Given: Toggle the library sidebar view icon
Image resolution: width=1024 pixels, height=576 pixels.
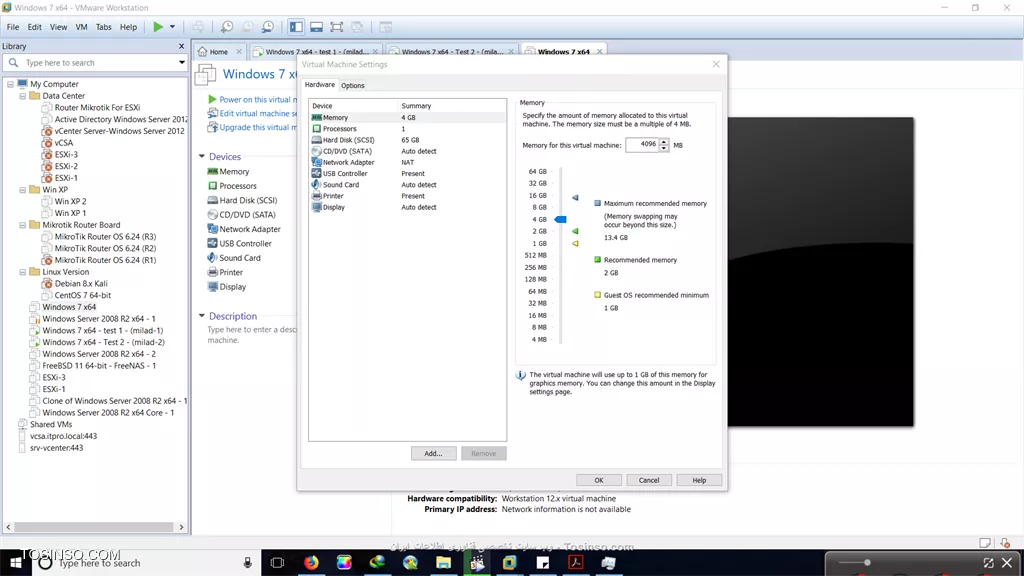Looking at the screenshot, I should (296, 27).
